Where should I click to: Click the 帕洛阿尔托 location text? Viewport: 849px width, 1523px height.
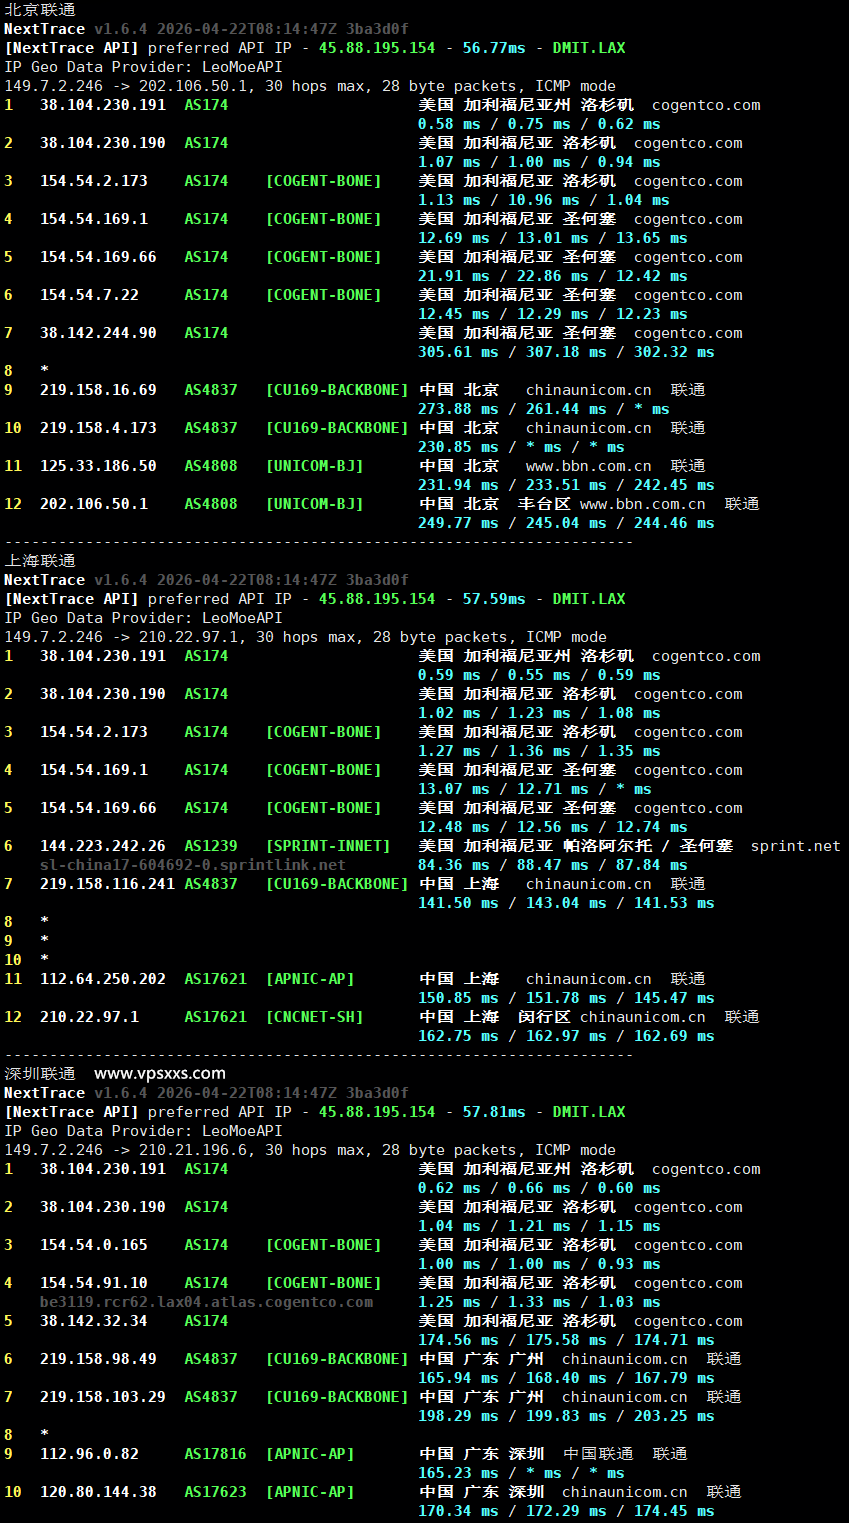pyautogui.click(x=608, y=846)
